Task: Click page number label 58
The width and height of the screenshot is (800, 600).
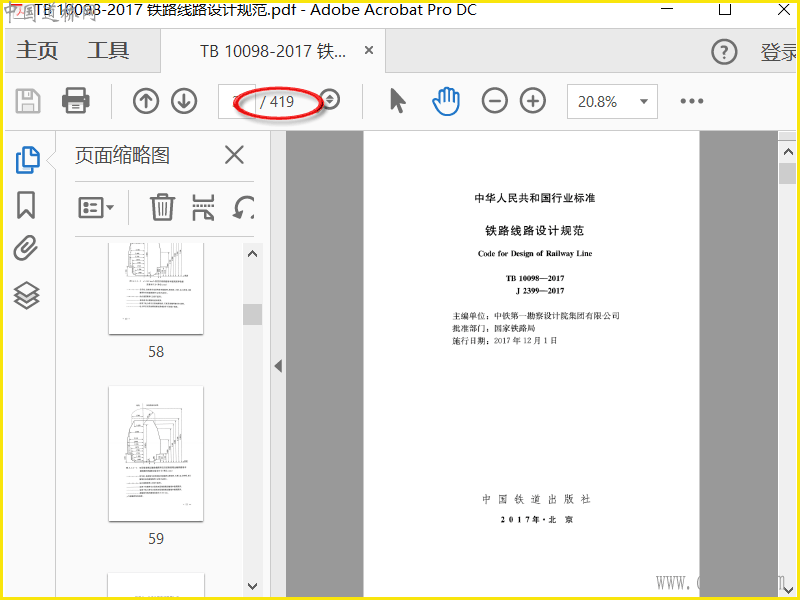Action: [x=156, y=352]
